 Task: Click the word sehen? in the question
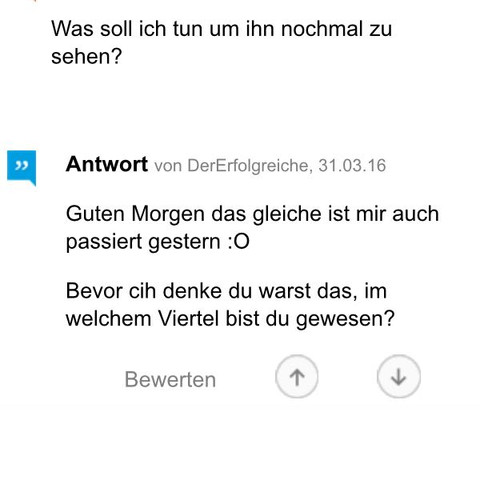(x=87, y=56)
